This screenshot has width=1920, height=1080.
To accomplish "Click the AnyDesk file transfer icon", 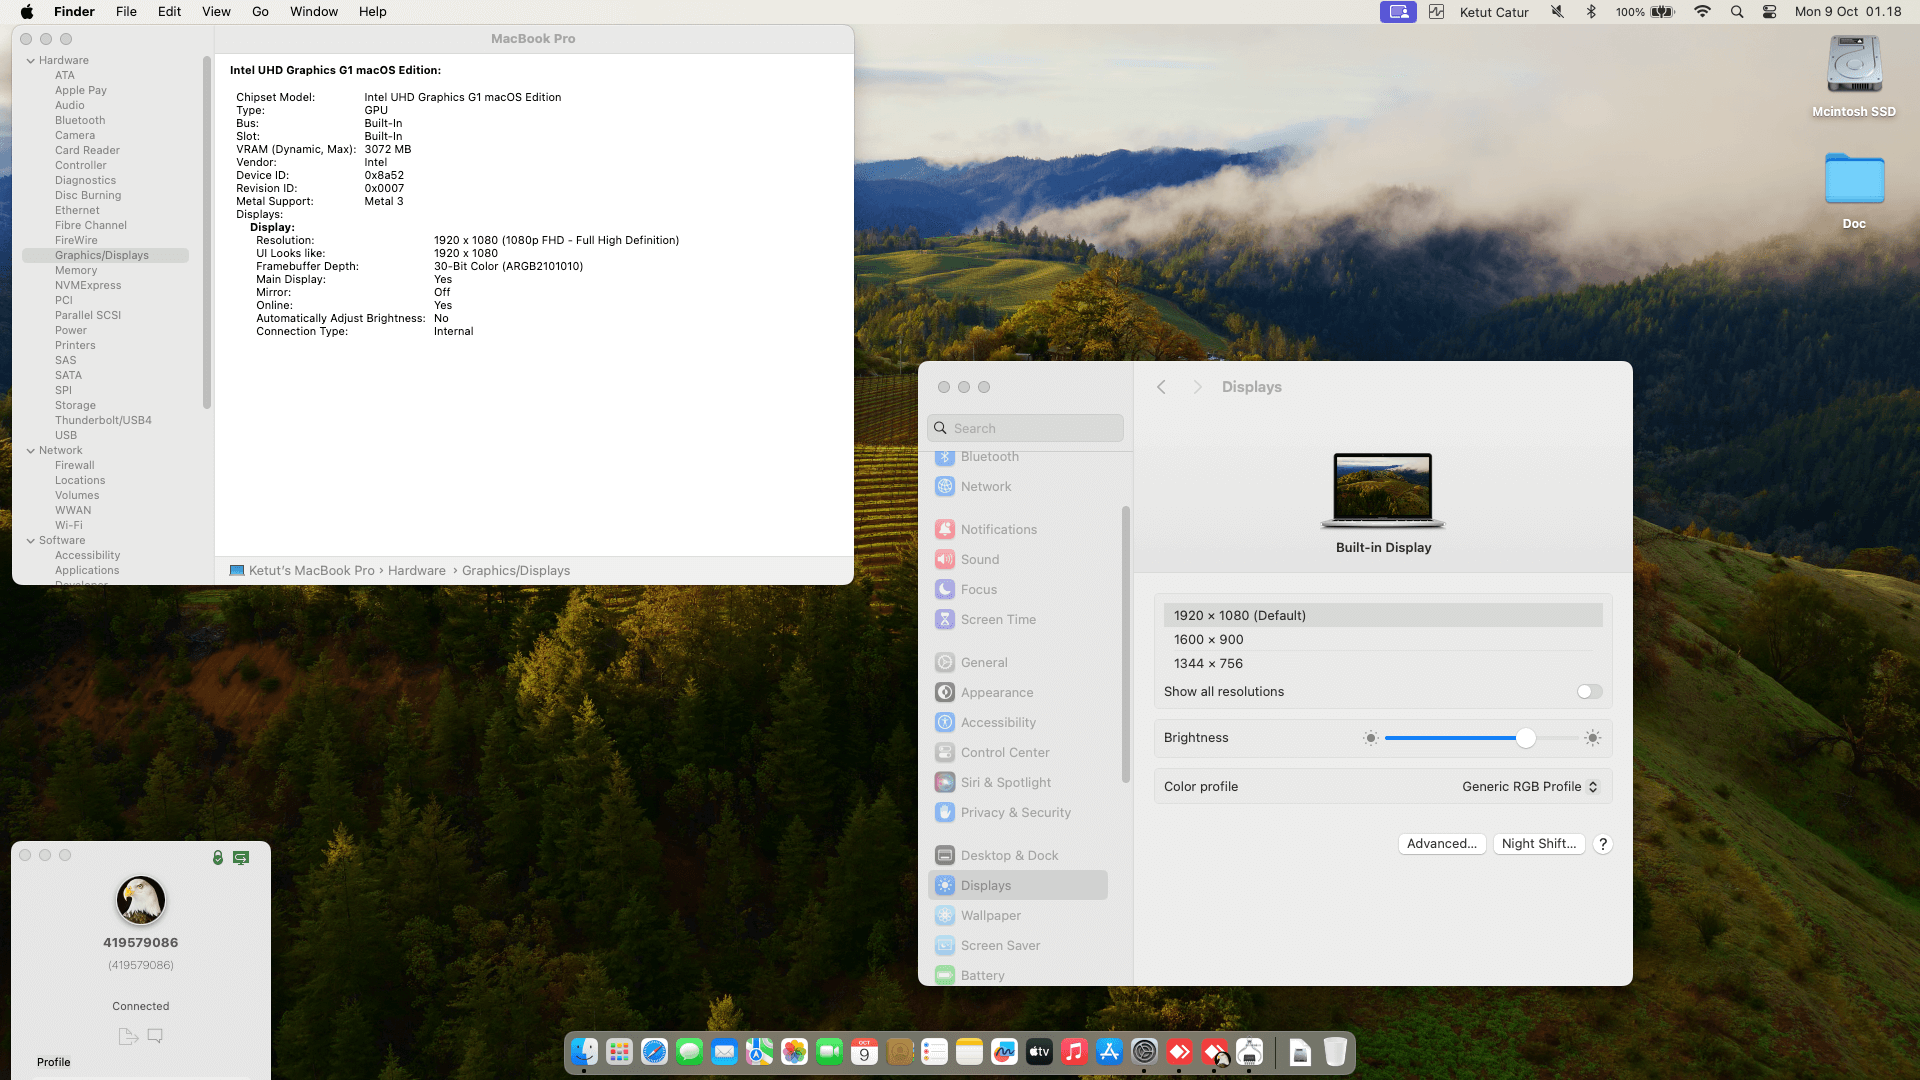I will 128,1036.
